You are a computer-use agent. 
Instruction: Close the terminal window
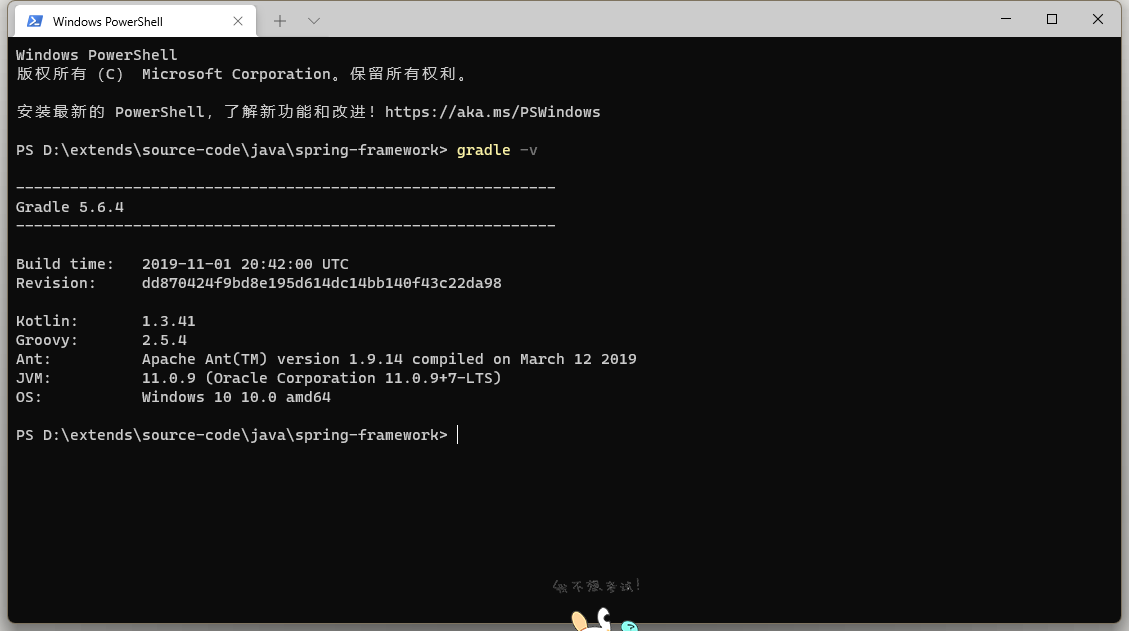[x=1097, y=19]
